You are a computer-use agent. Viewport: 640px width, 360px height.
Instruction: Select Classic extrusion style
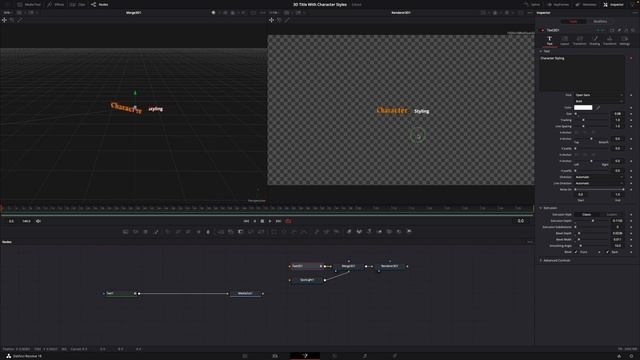coord(587,214)
